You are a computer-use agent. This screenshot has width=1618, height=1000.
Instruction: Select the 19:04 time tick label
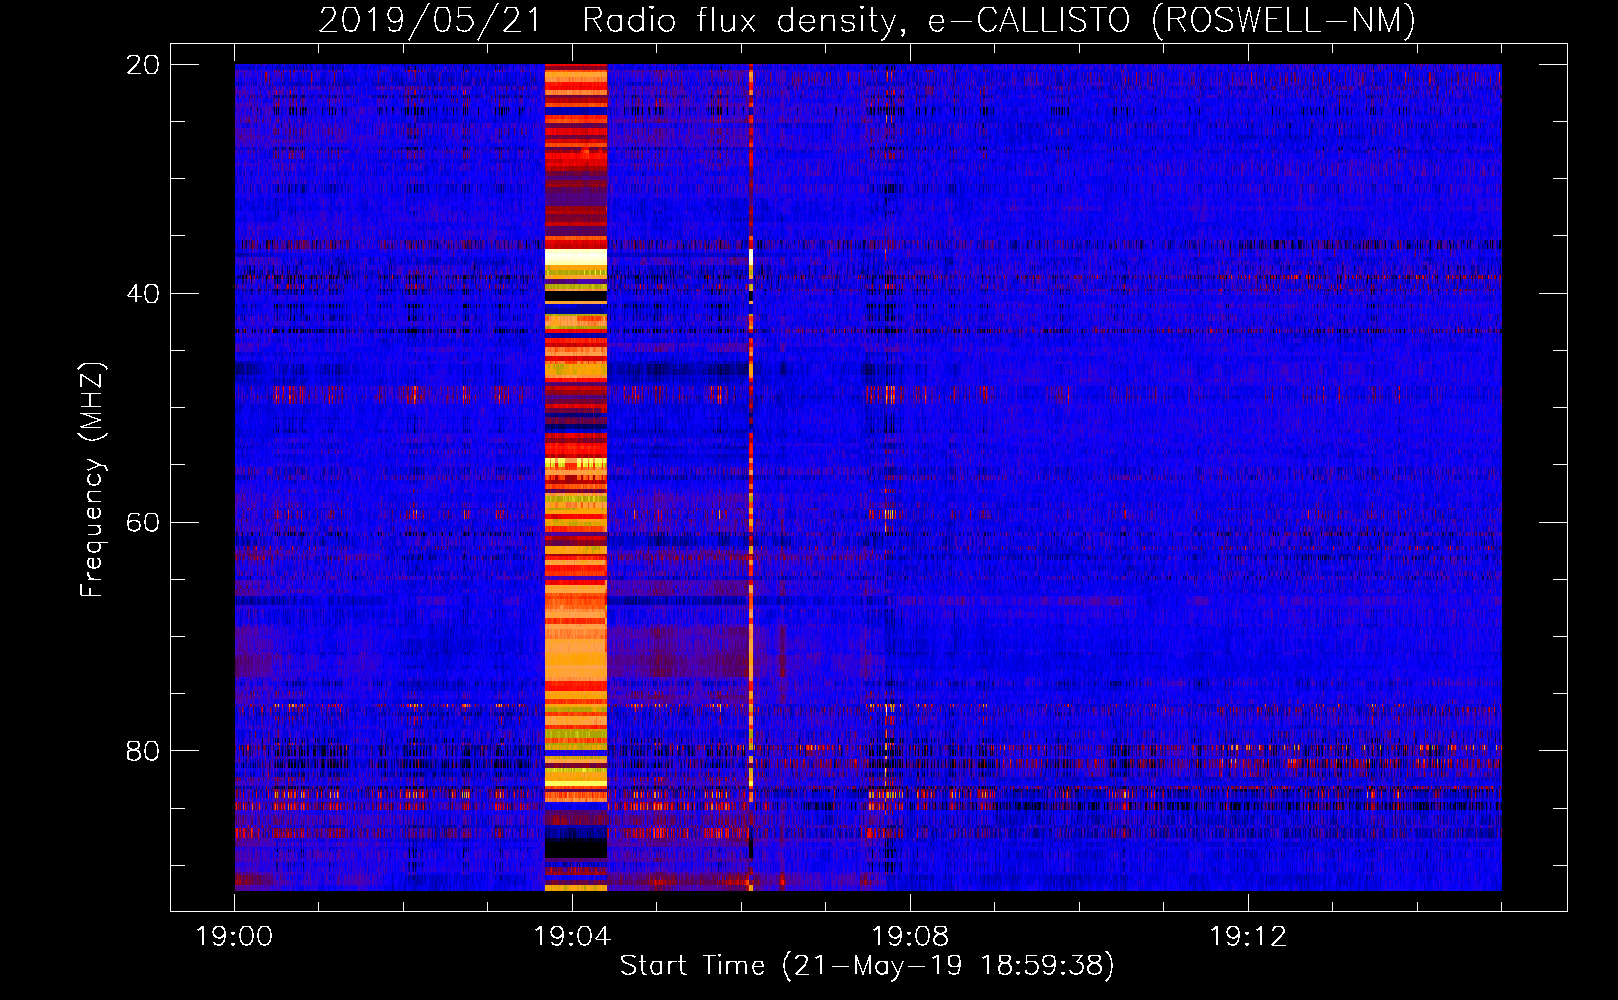(572, 937)
